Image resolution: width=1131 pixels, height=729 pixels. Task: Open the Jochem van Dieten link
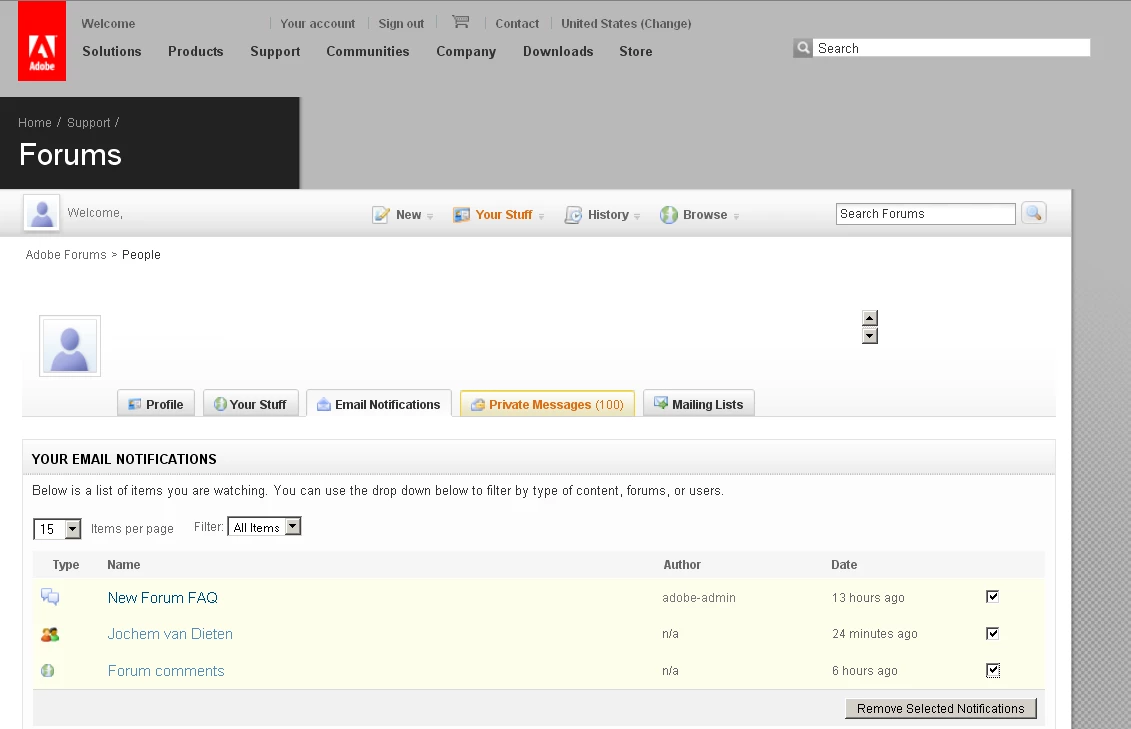(x=170, y=634)
